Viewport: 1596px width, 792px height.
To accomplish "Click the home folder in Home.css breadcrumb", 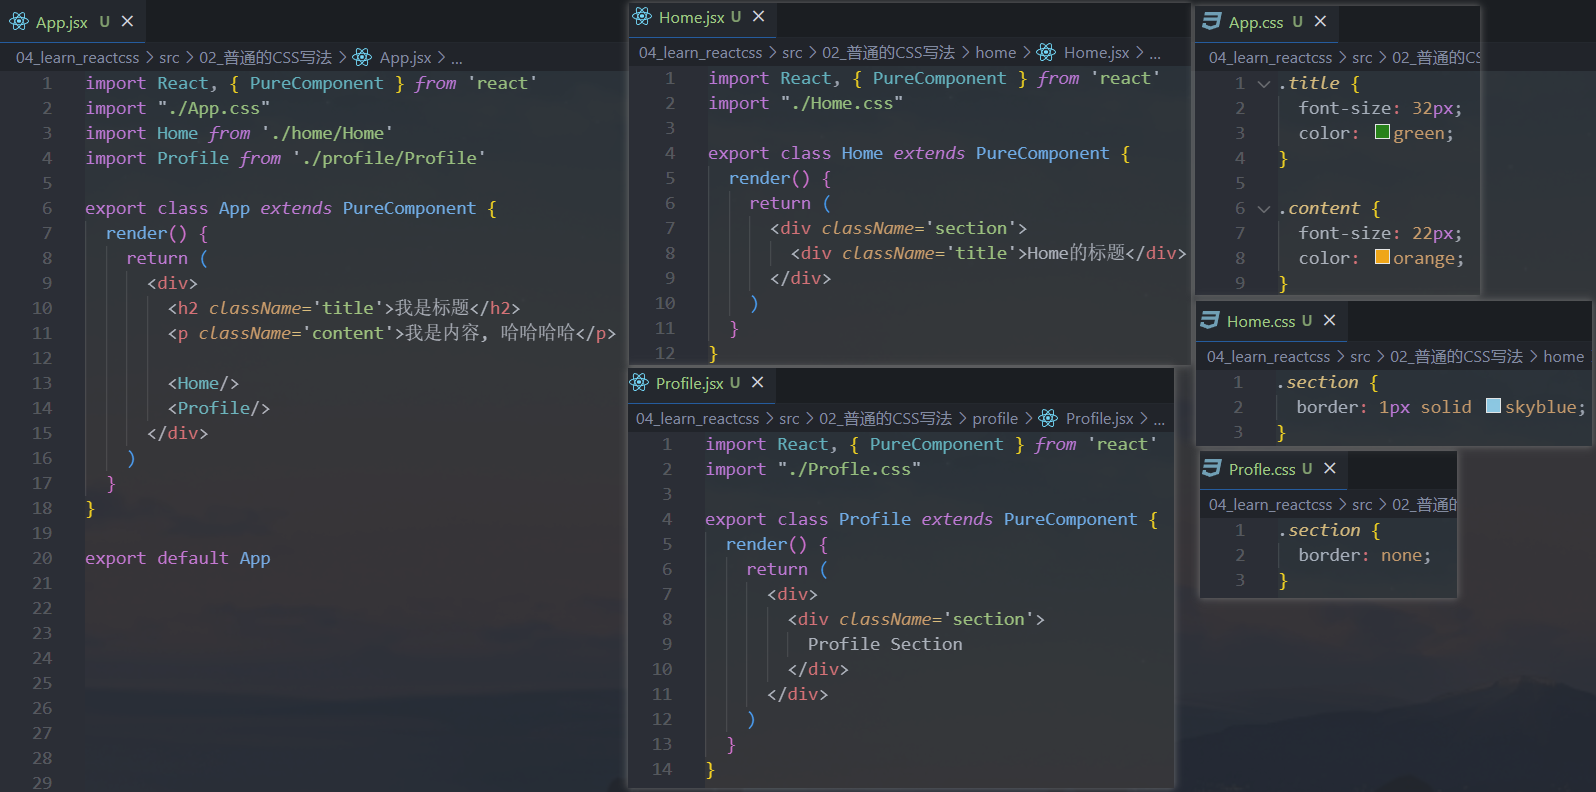I will 1563,357.
